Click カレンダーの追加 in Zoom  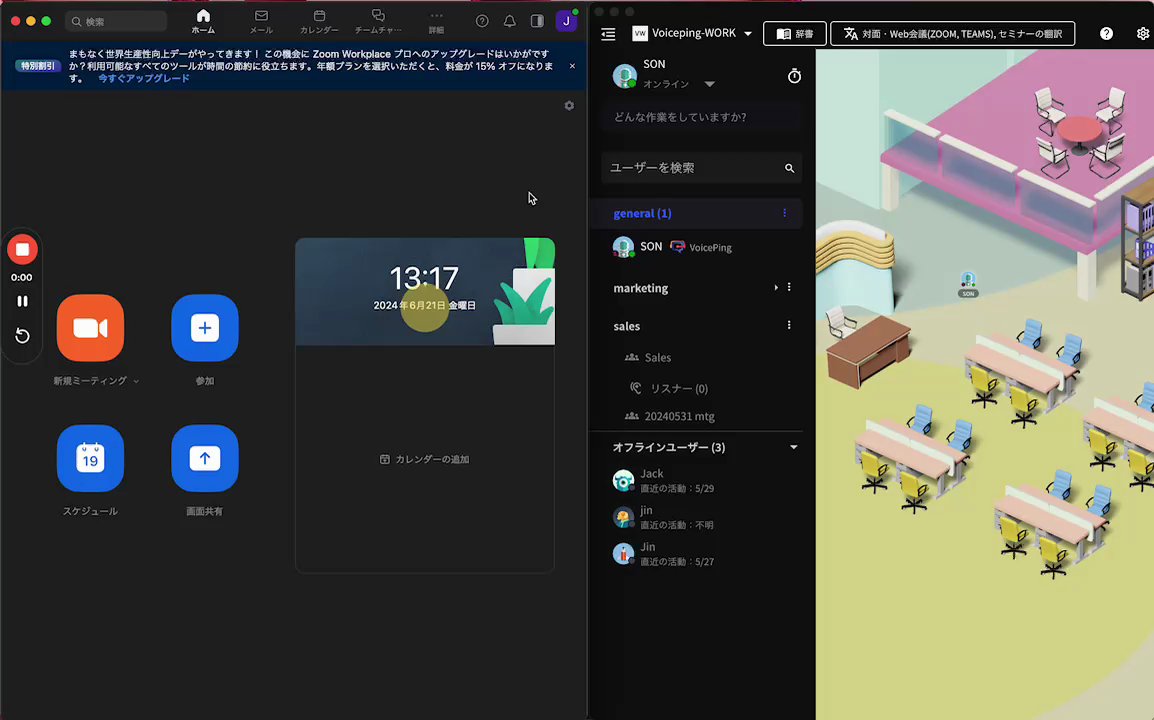pyautogui.click(x=425, y=459)
